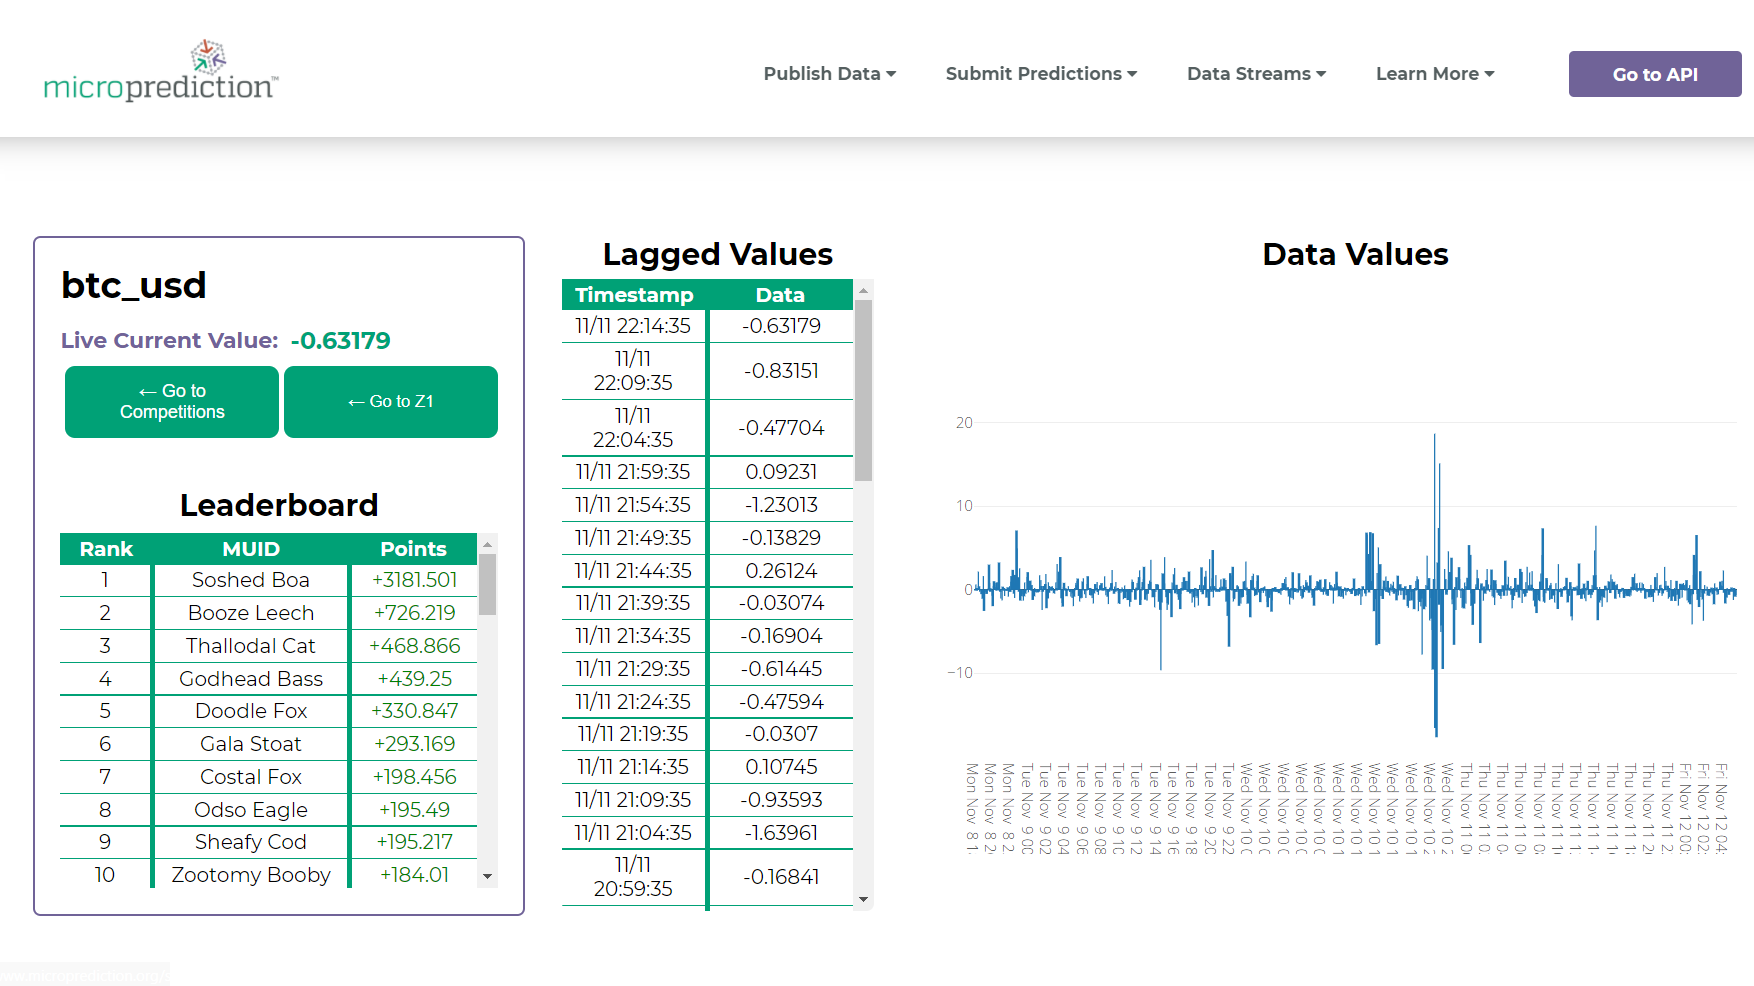This screenshot has width=1754, height=986.
Task: Open the Submit Predictions menu
Action: coord(1041,74)
